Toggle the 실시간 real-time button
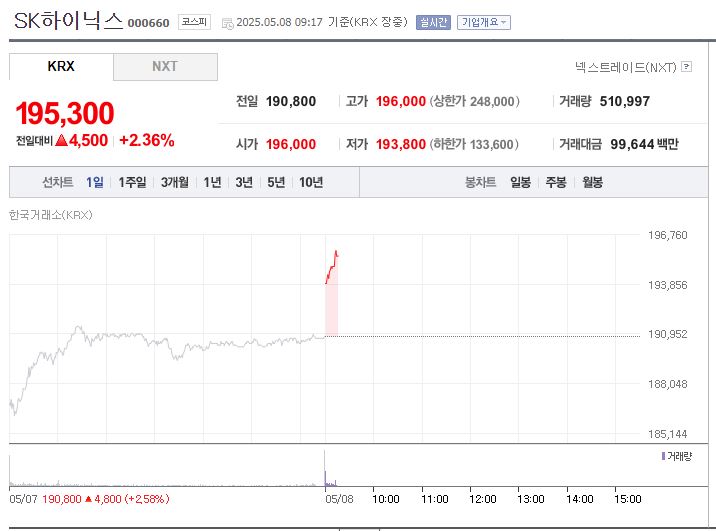716x531 pixels. coord(433,22)
